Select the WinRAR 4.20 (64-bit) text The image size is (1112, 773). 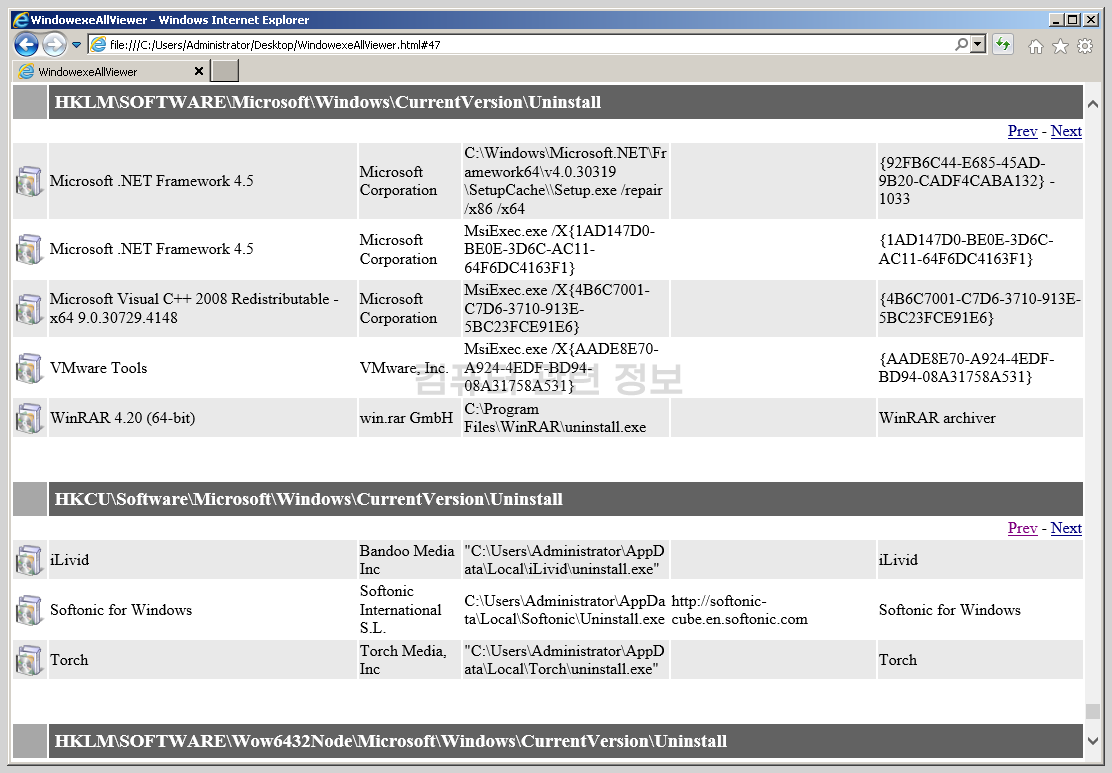tap(122, 418)
